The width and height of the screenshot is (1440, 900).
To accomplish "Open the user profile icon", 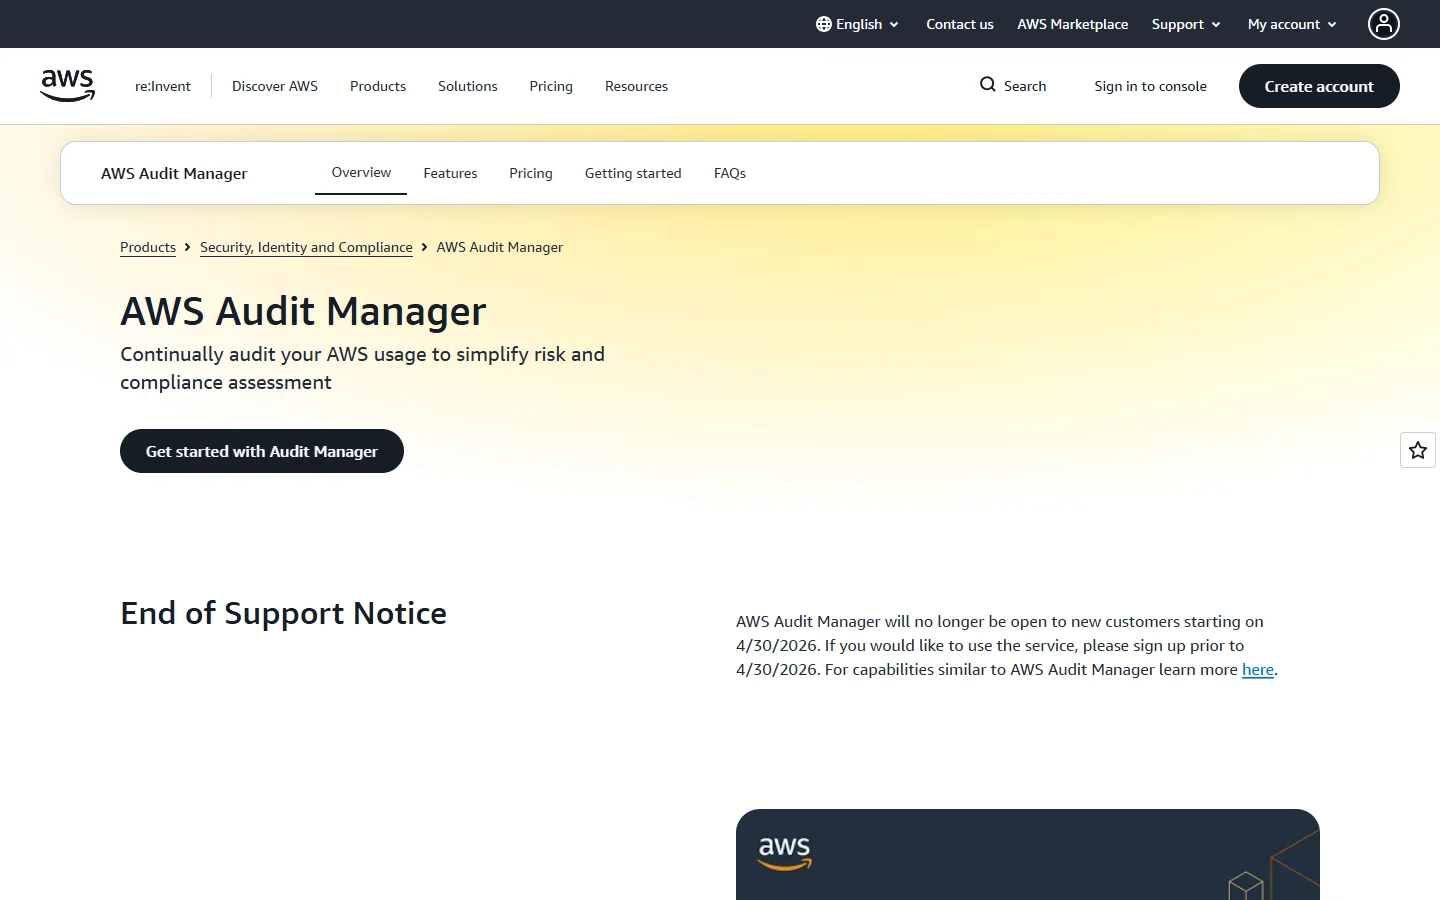I will coord(1384,24).
